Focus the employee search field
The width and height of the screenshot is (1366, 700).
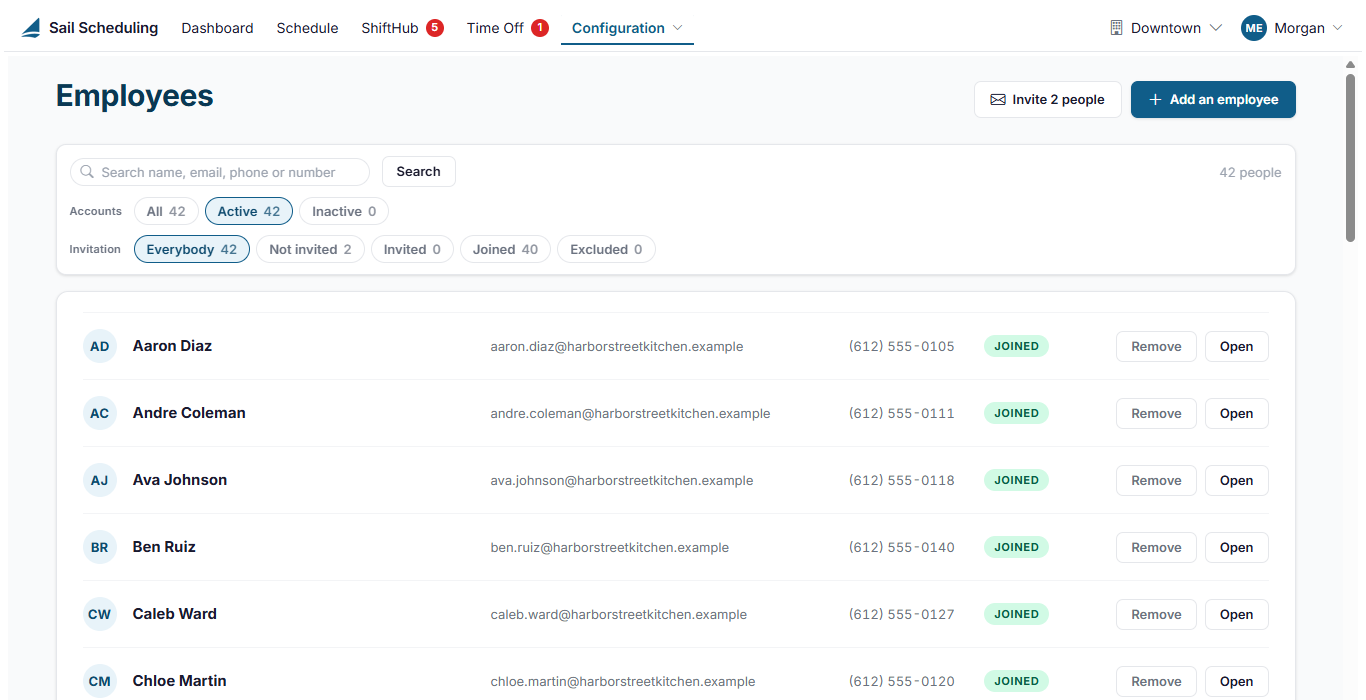pos(220,172)
